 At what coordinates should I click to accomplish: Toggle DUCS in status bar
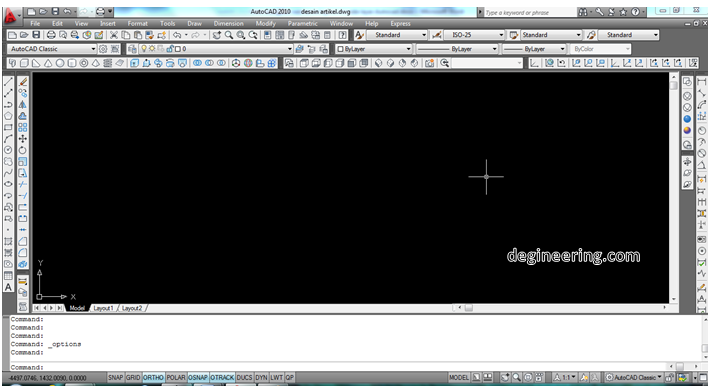coord(244,377)
